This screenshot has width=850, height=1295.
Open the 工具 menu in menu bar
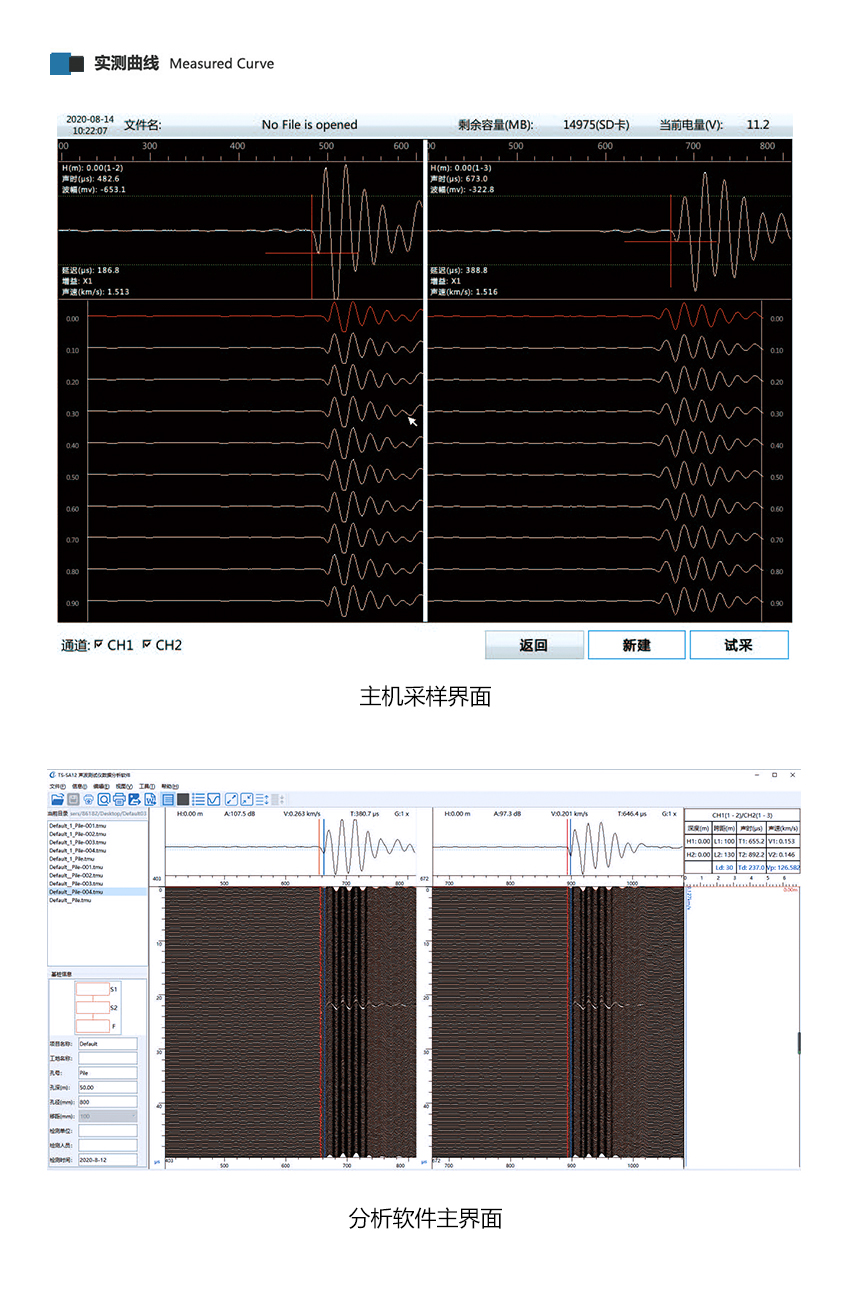(147, 786)
